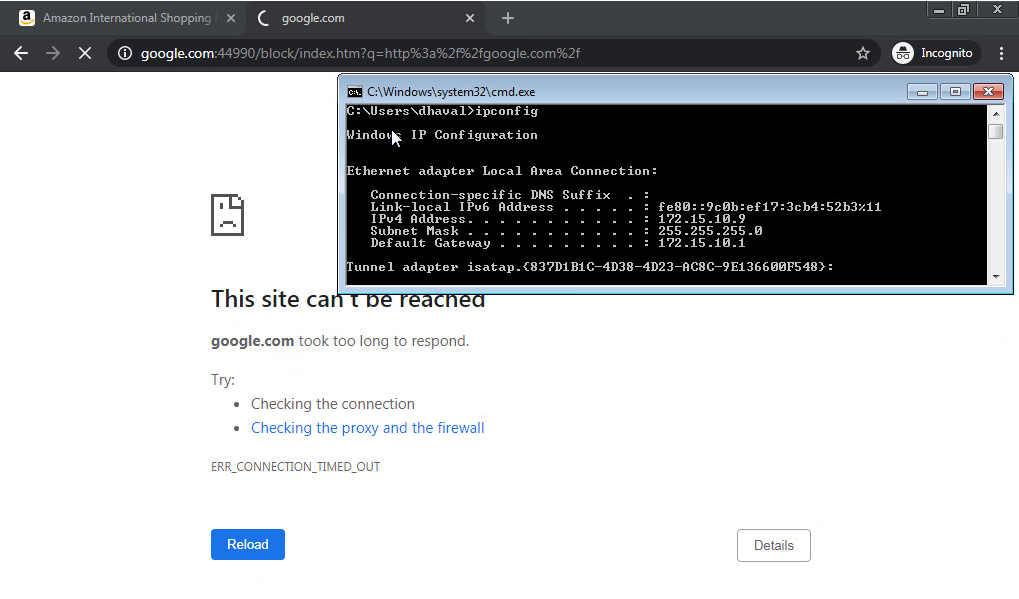Viewport: 1019px width, 599px height.
Task: Click the ipconfig command prompt line
Action: [442, 111]
